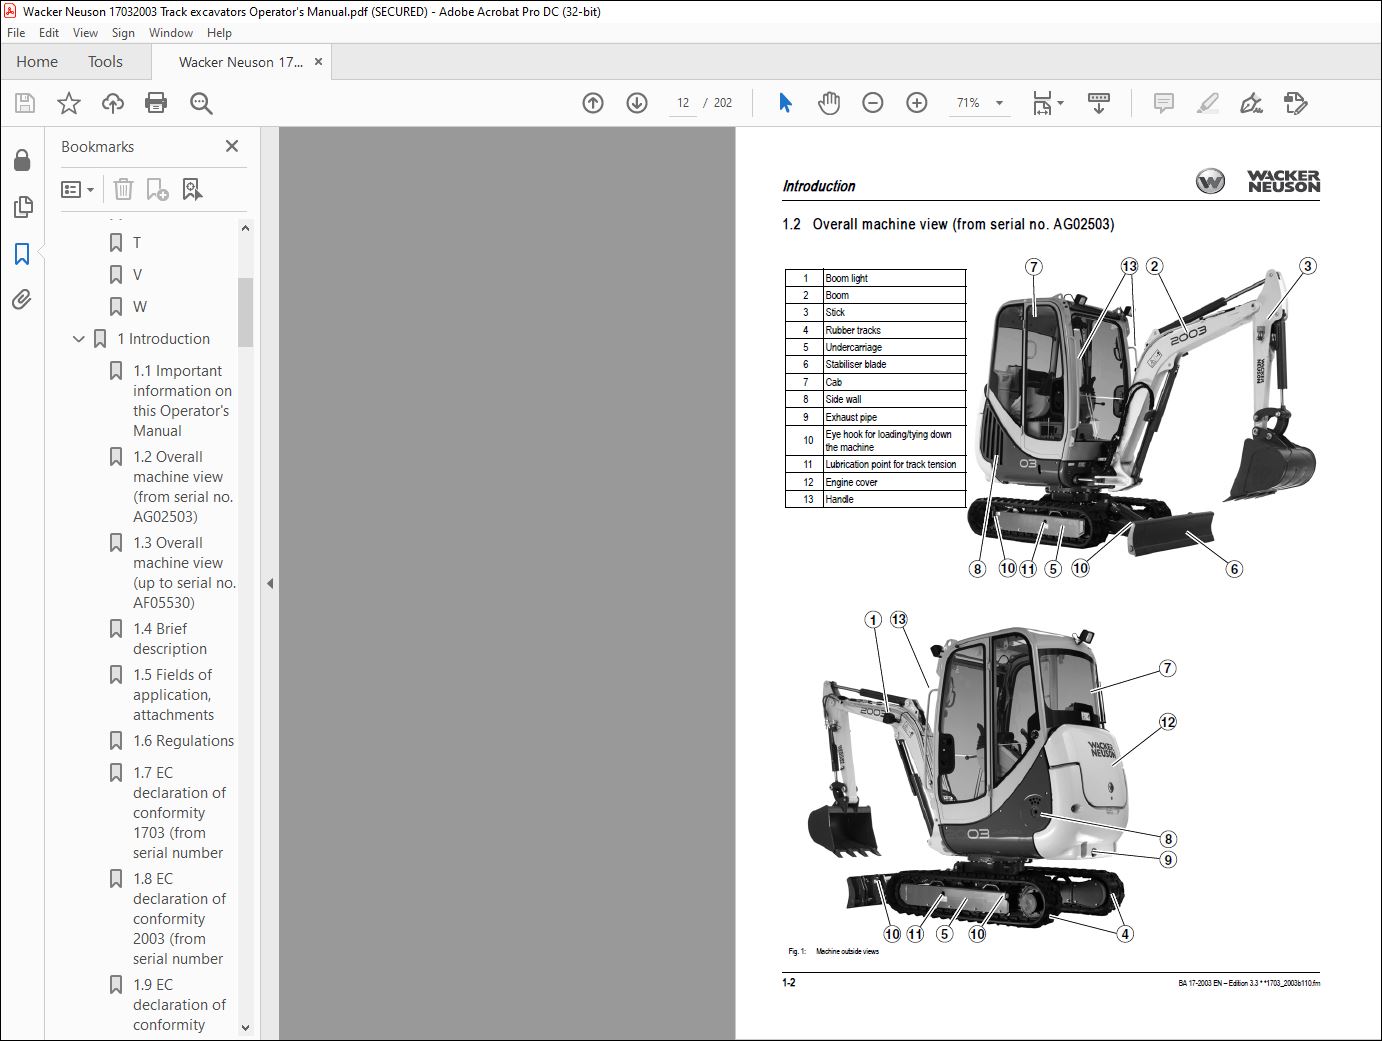1382x1041 pixels.
Task: Open the page thumbnails panel
Action: 22,207
